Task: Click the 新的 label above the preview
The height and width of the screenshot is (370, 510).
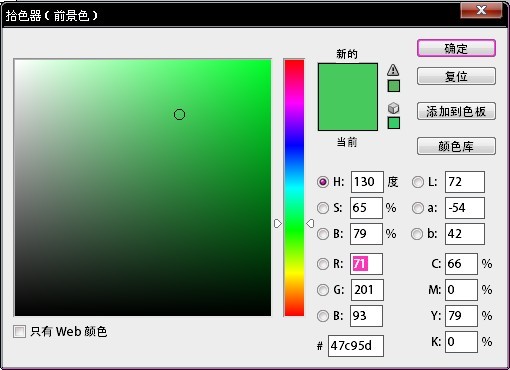Action: coord(347,54)
